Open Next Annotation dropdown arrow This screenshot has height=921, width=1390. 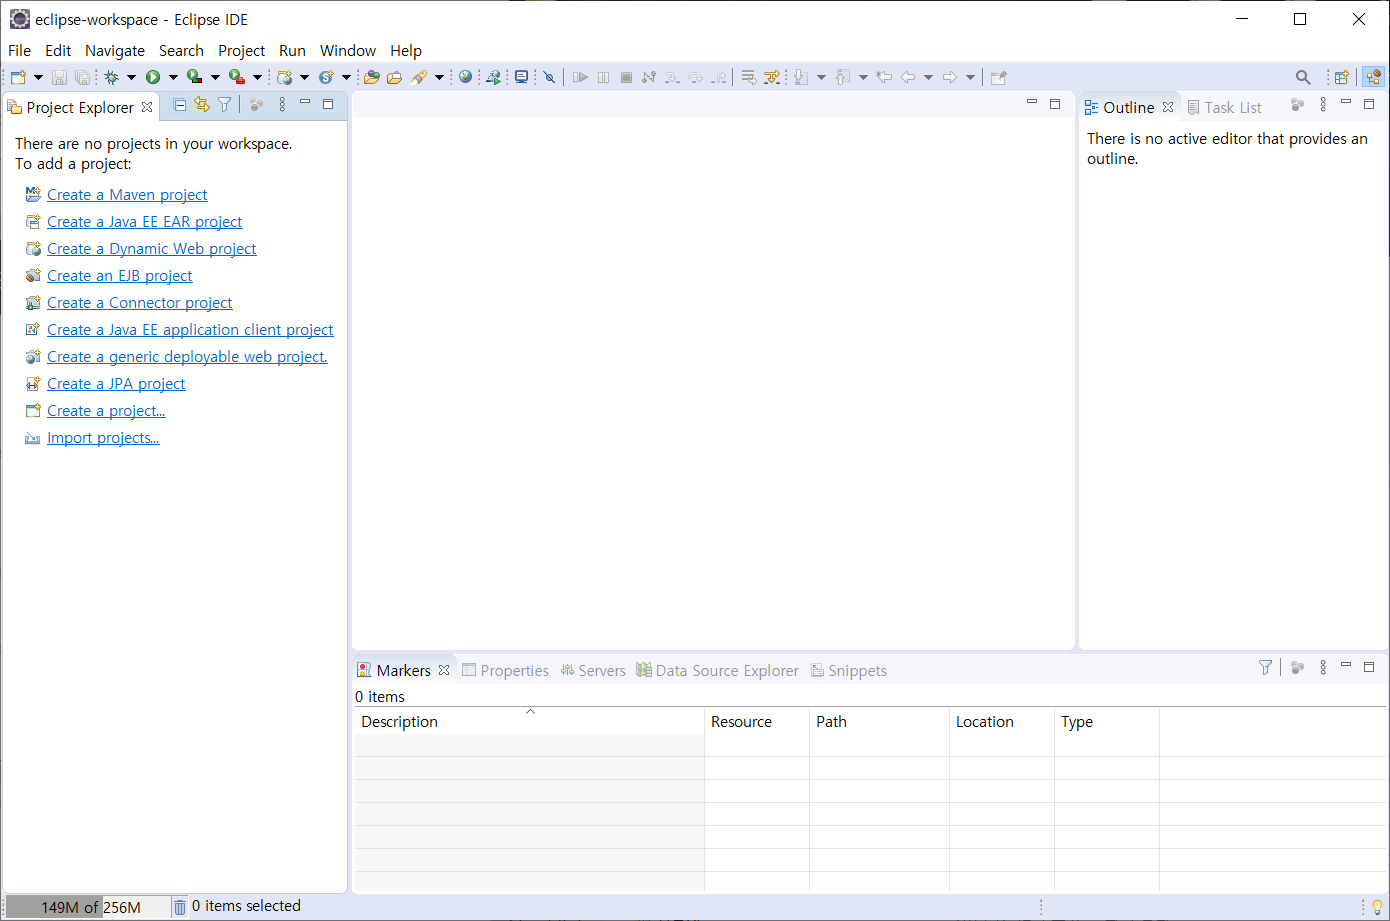pos(821,77)
